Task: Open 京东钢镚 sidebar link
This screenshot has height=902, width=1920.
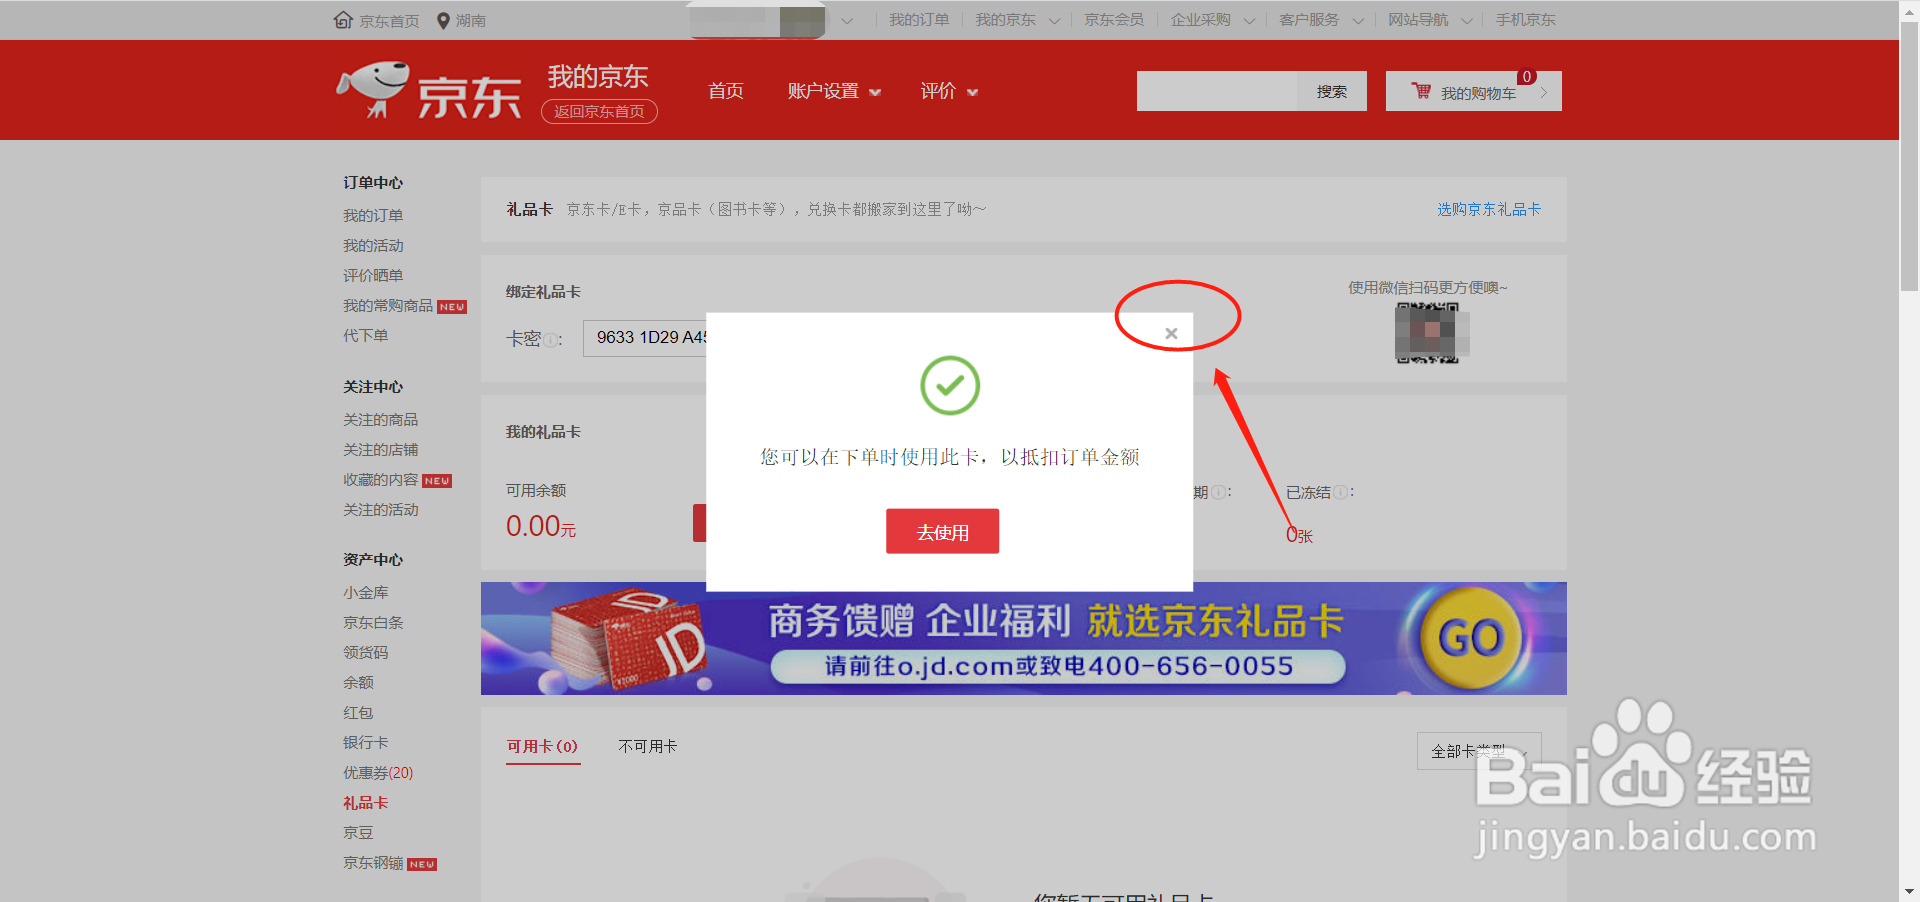Action: tap(373, 863)
